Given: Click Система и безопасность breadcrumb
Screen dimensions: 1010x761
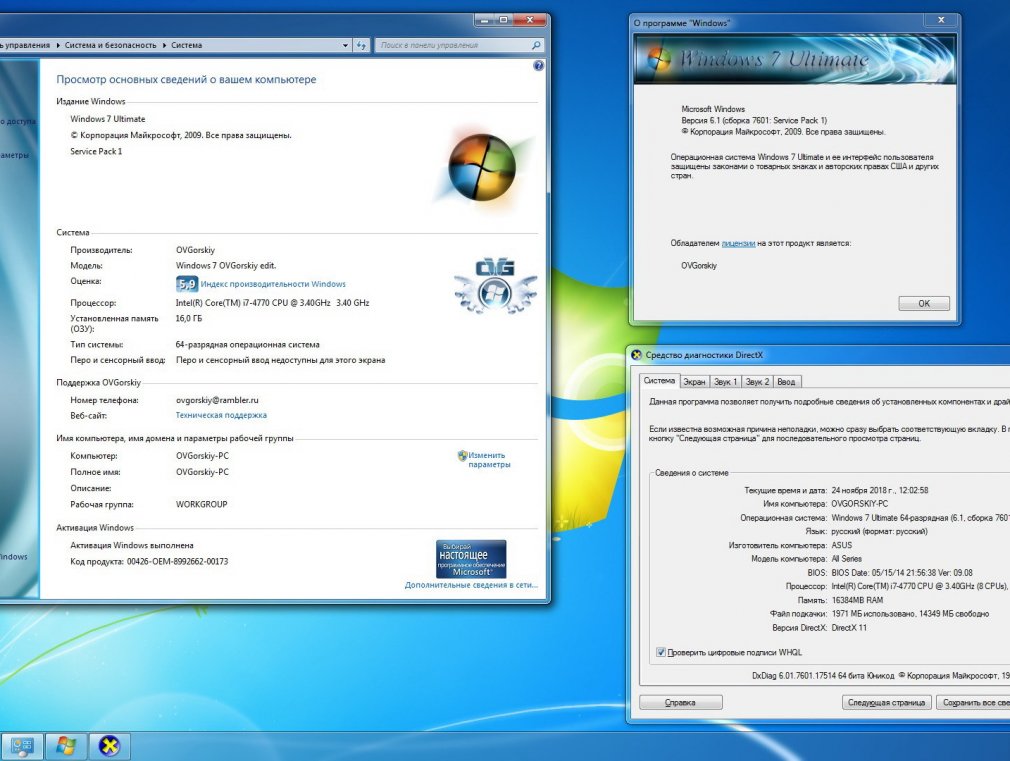Looking at the screenshot, I should [x=110, y=45].
